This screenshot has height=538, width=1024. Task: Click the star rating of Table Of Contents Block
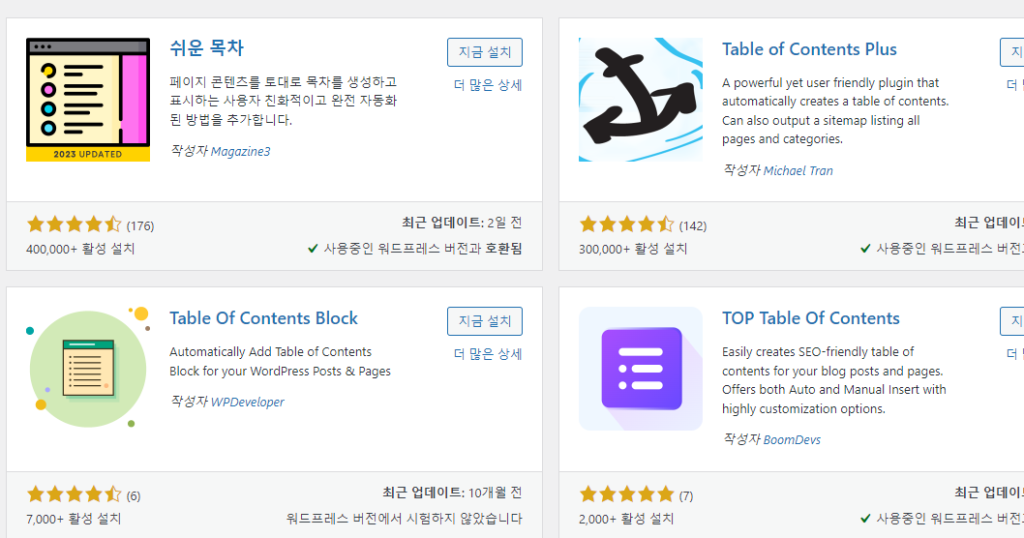74,494
